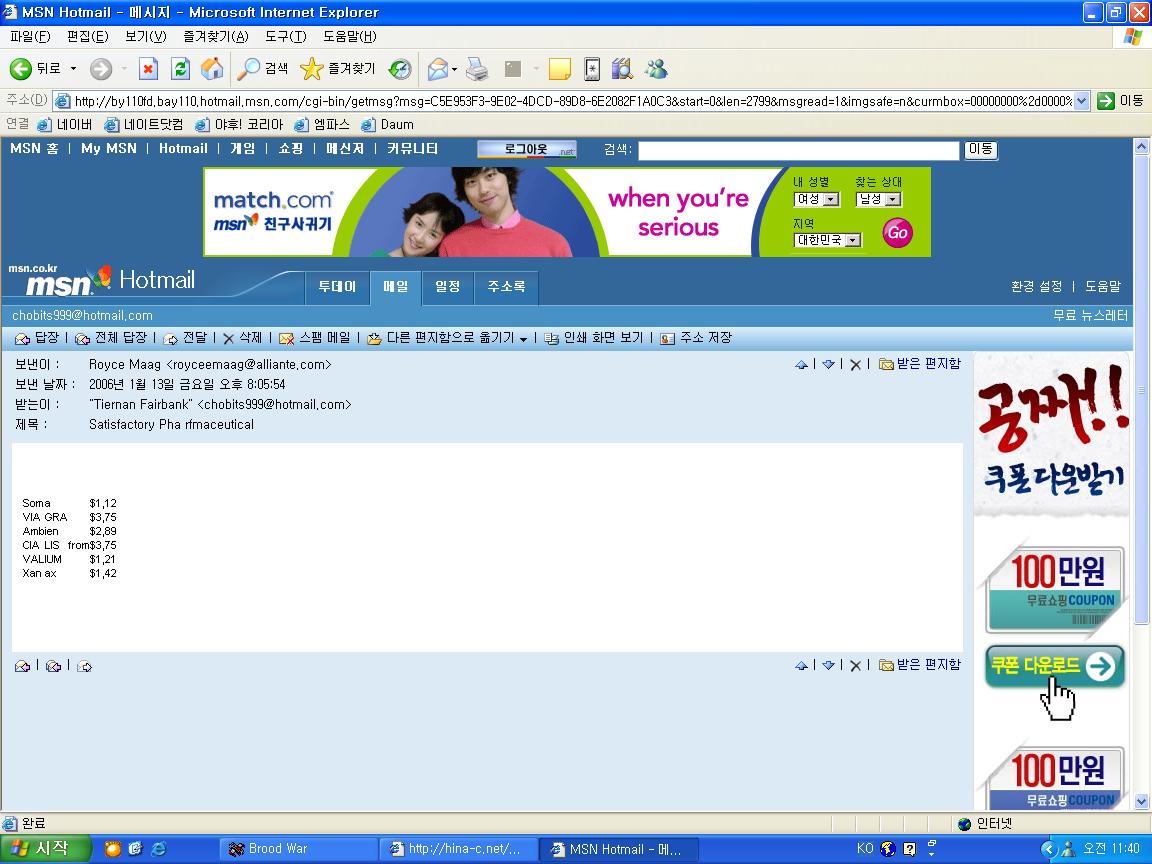Screen dimensions: 1152x864
Task: Expand 다른 편지함으로 옮기기 dropdown
Action: [x=523, y=339]
